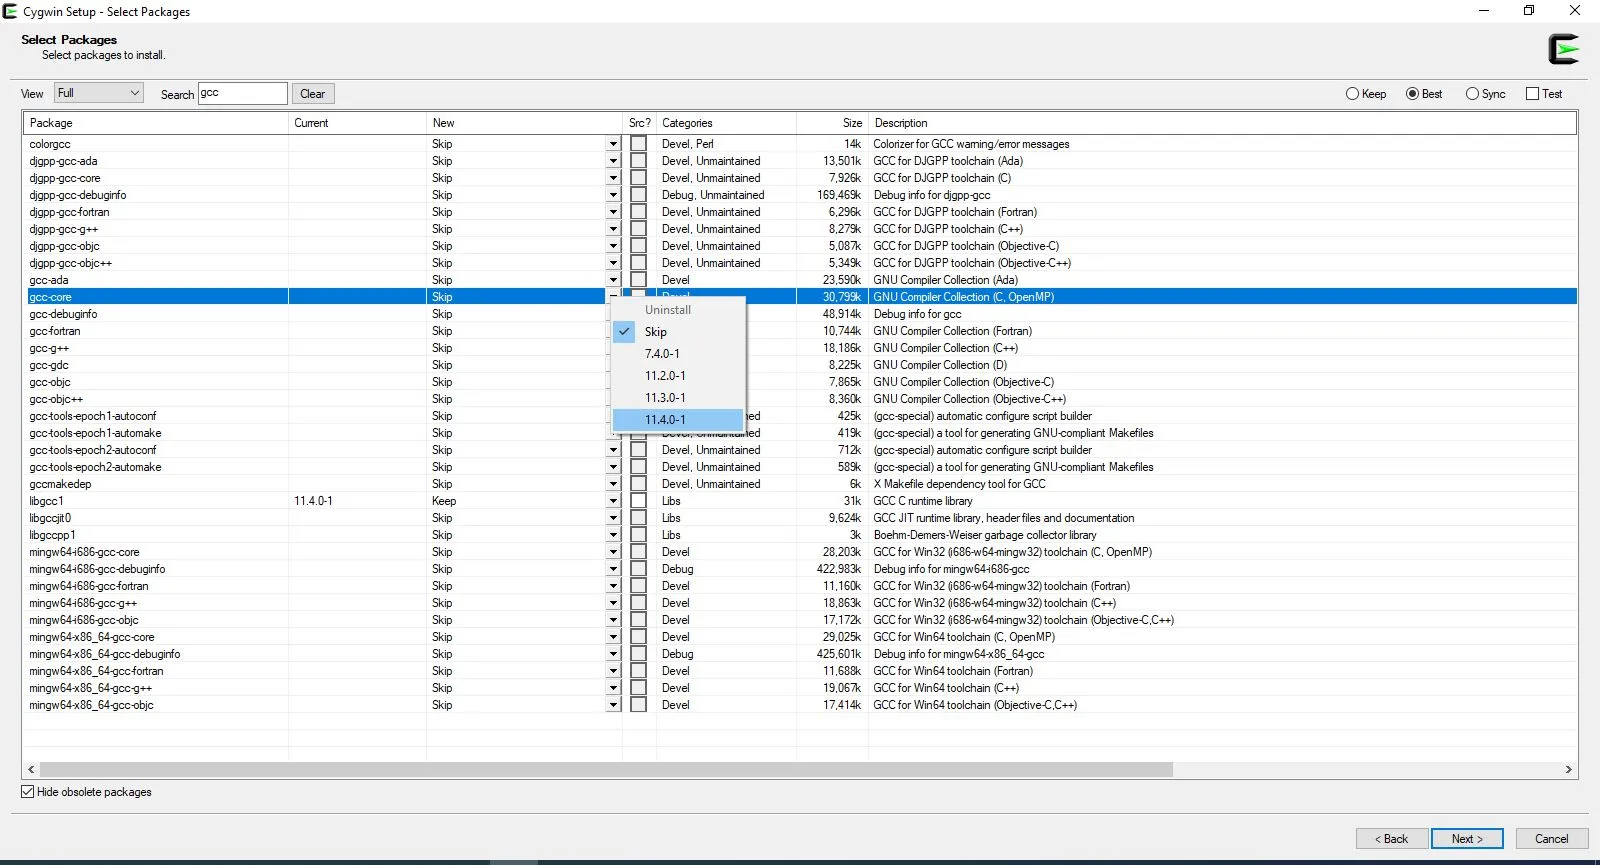
Task: Check the Src box for gcc-ada
Action: pos(638,280)
